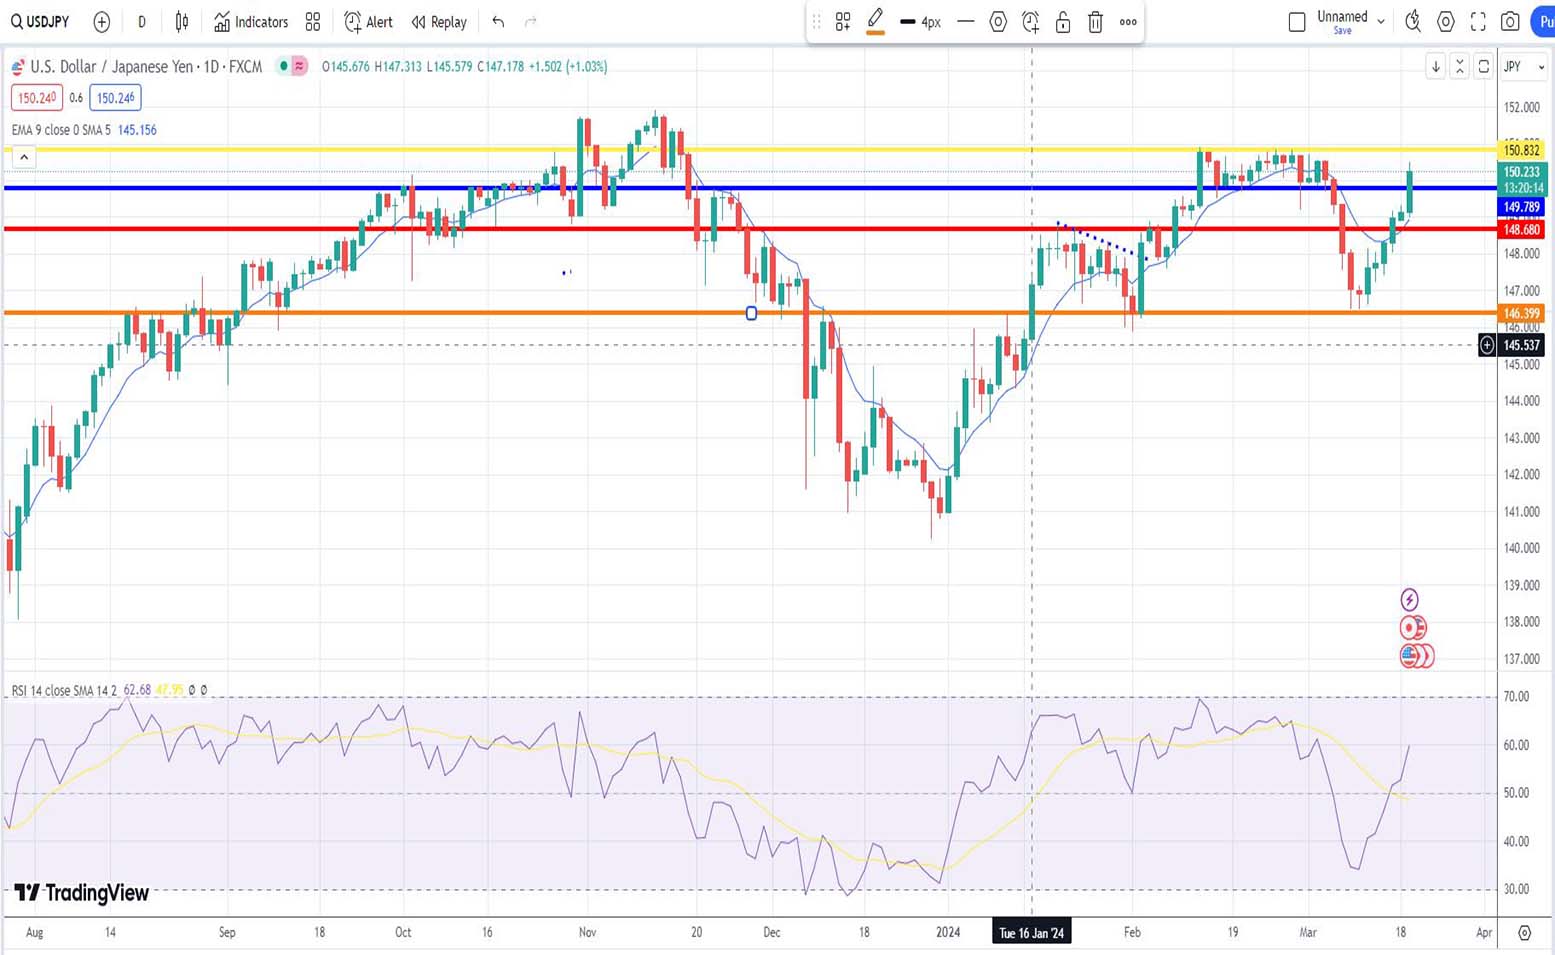This screenshot has width=1555, height=955.
Task: Create a new Alert
Action: coord(368,22)
